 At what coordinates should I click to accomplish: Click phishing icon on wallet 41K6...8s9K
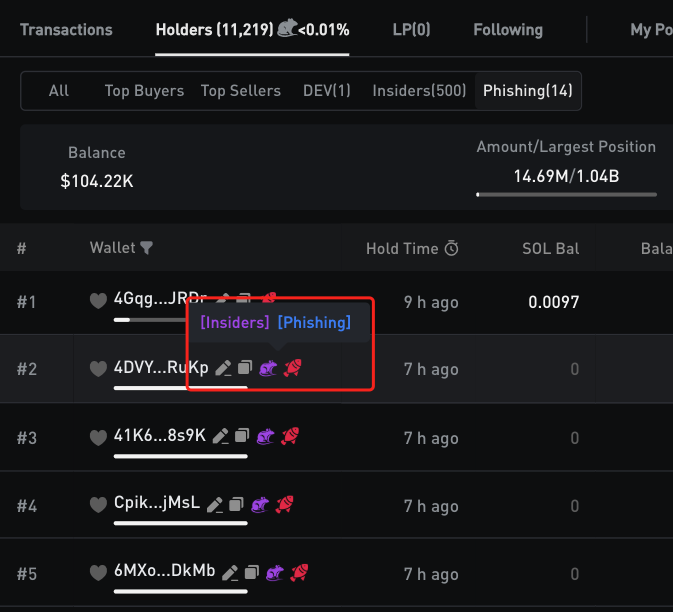coord(290,437)
